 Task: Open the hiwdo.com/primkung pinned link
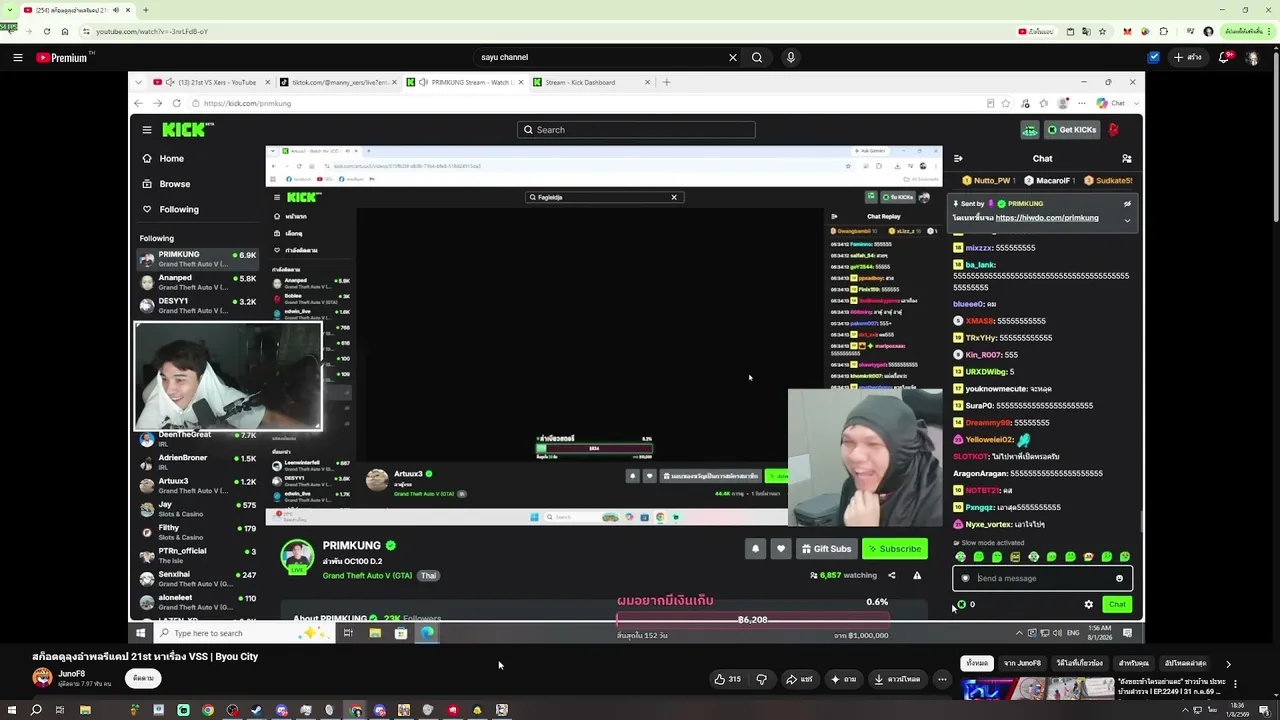click(x=1047, y=218)
